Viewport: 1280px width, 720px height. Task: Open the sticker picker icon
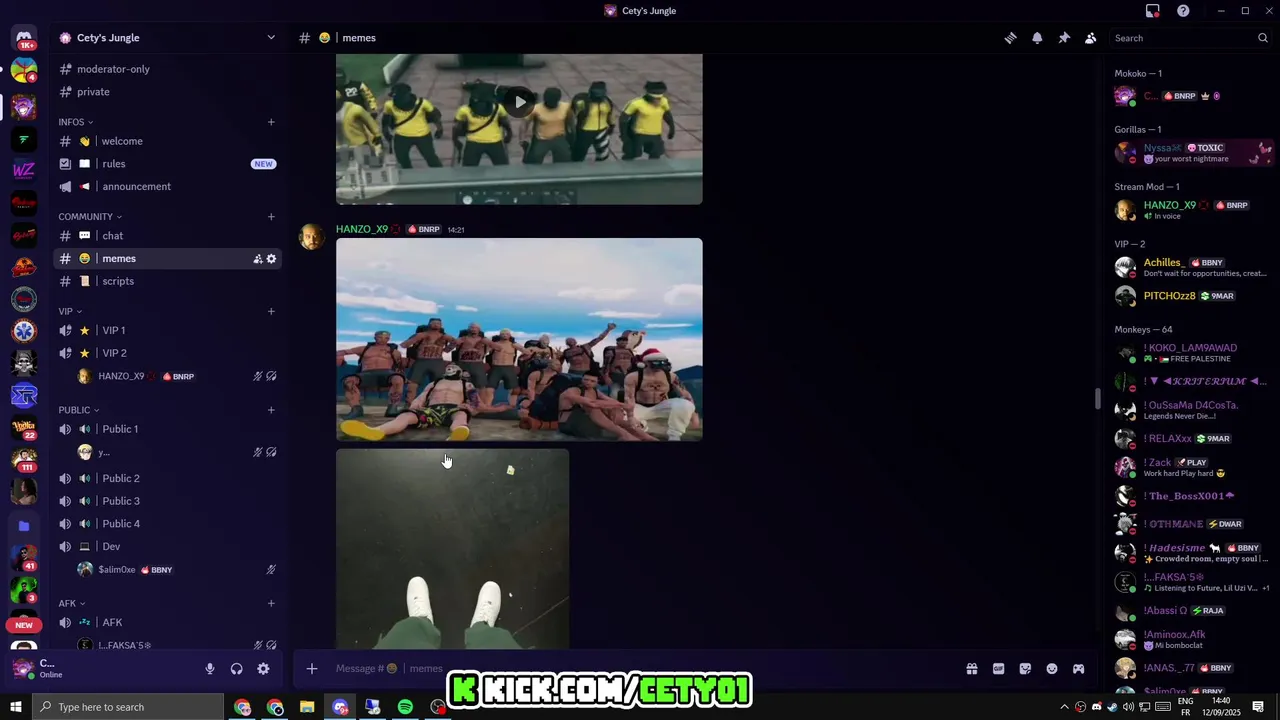[1025, 668]
